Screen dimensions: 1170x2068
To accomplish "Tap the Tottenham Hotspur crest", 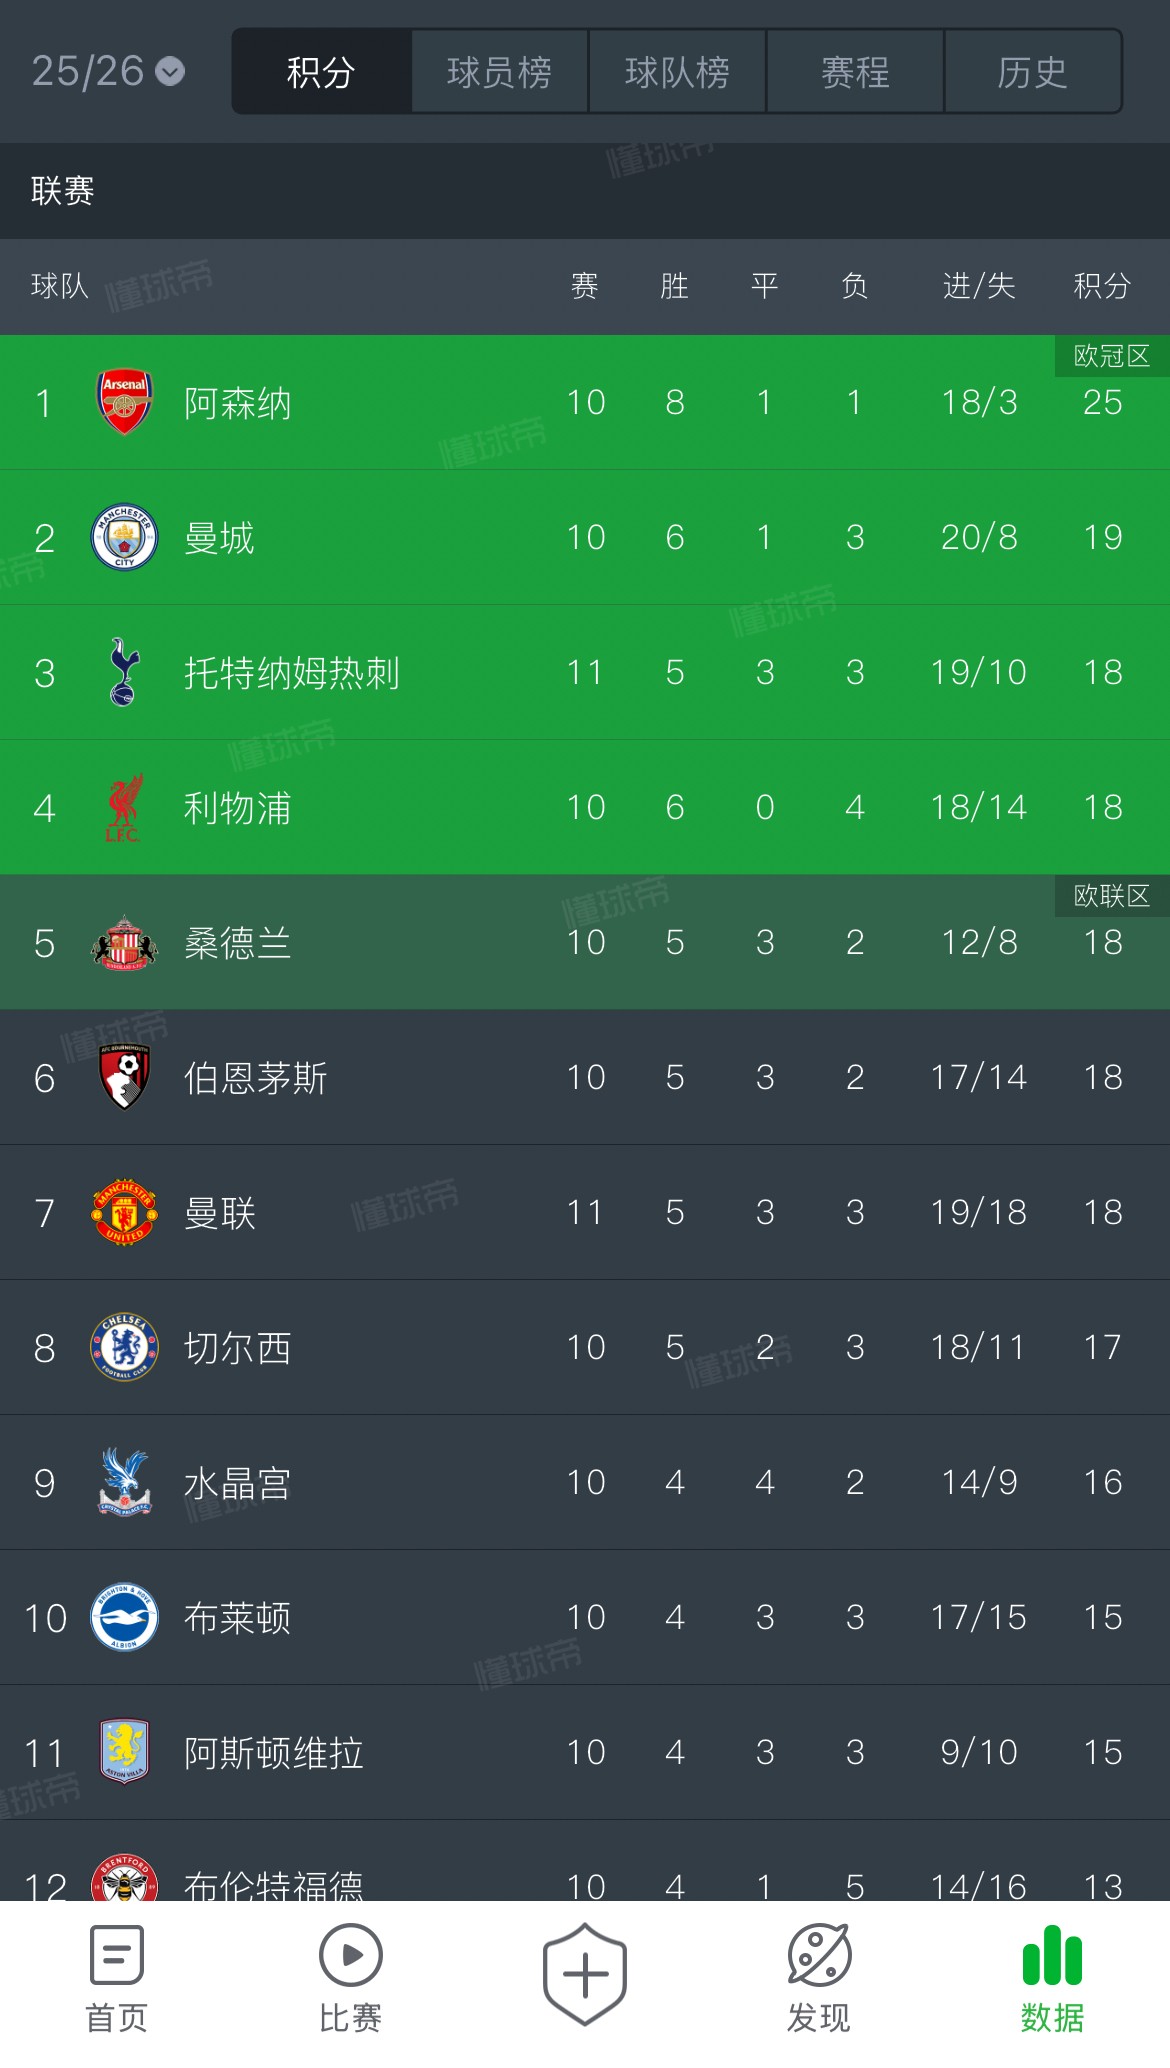I will click(x=124, y=672).
